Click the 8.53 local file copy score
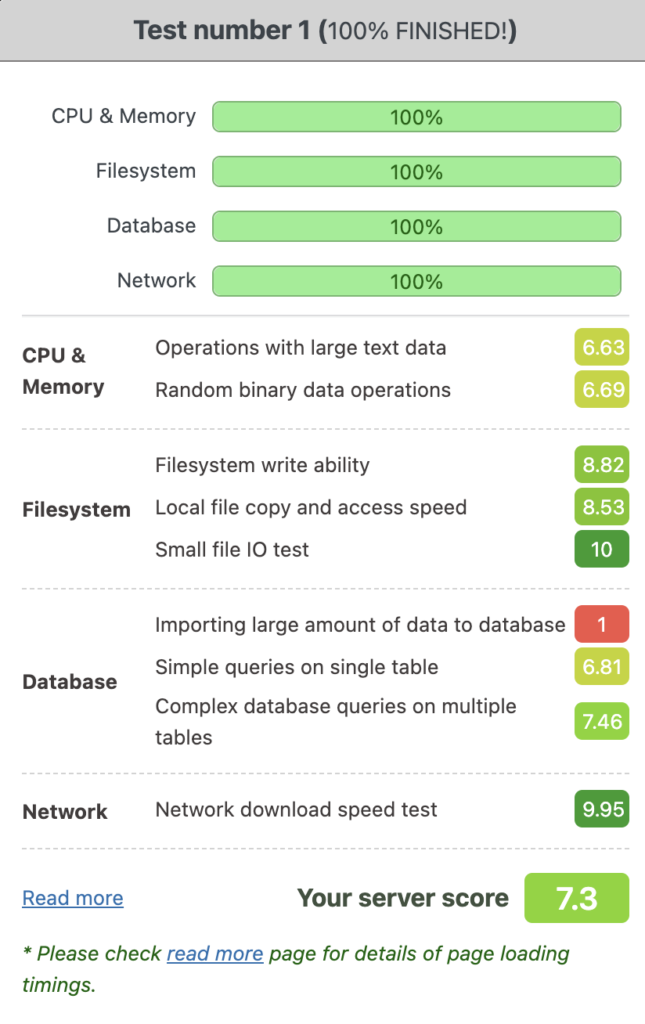Viewport: 645px width, 1024px height. click(x=601, y=507)
